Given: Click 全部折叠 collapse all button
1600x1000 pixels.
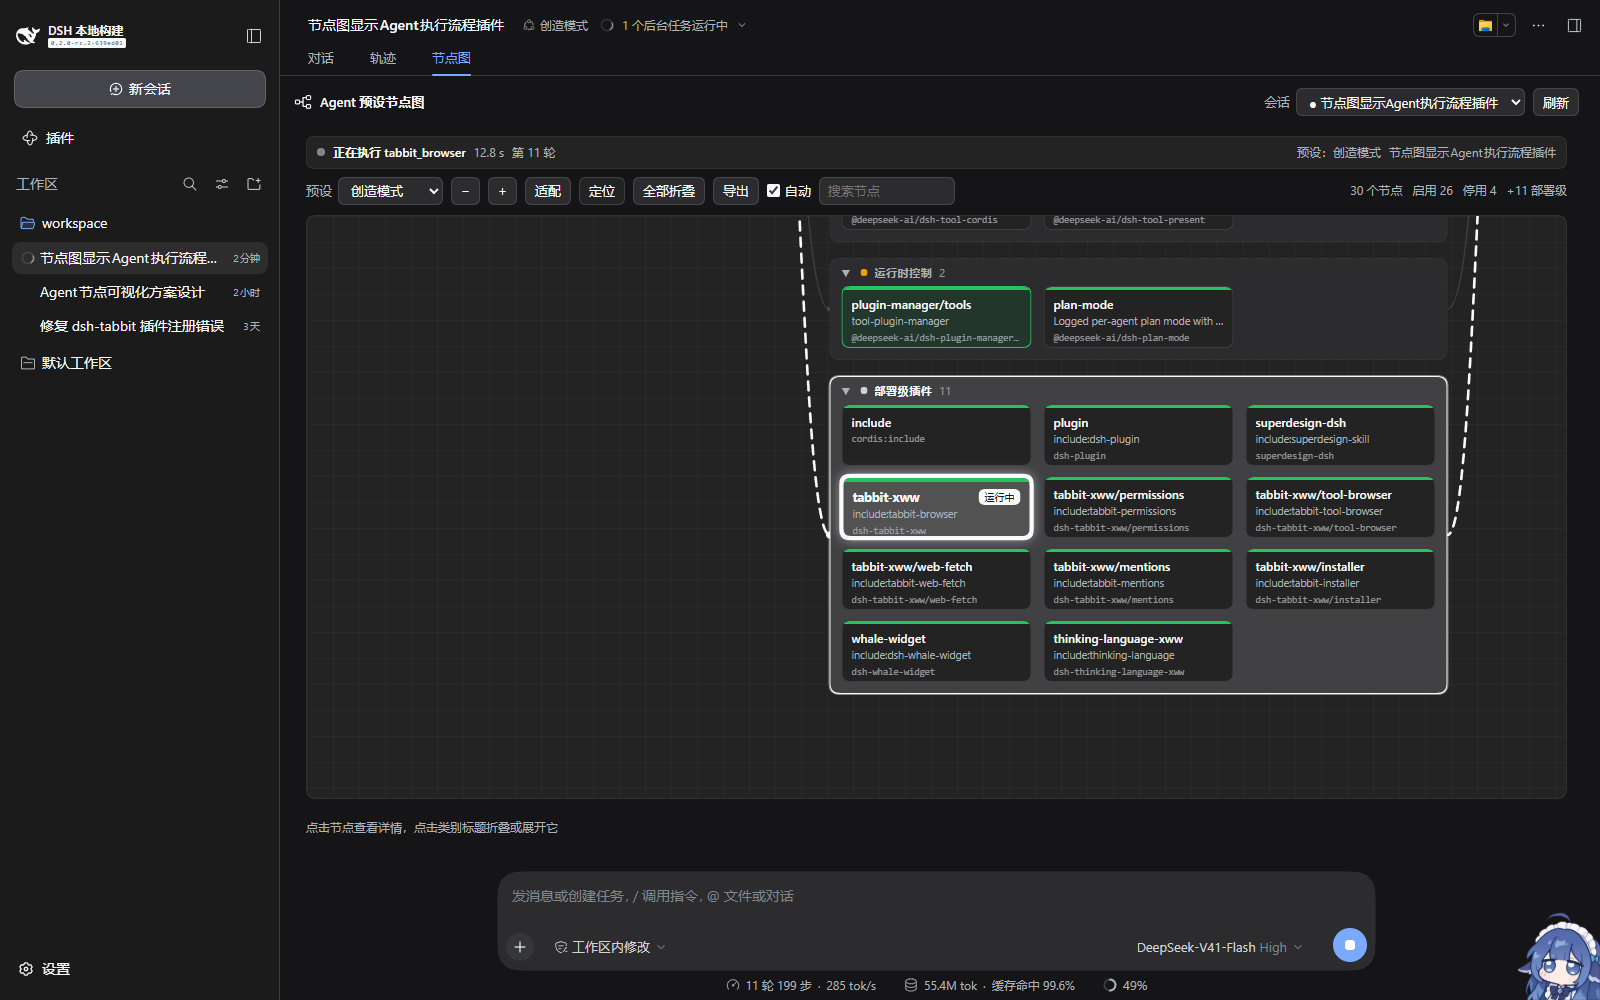Looking at the screenshot, I should point(669,191).
